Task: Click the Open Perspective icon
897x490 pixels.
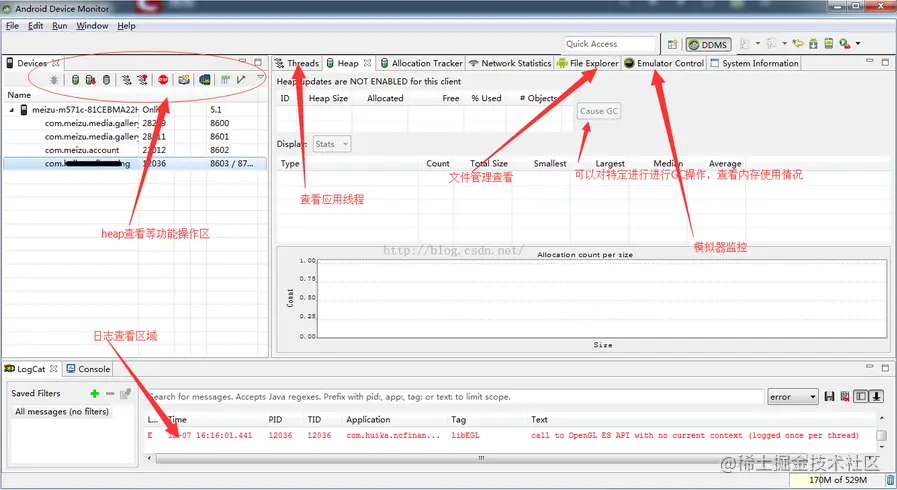Action: pos(673,44)
